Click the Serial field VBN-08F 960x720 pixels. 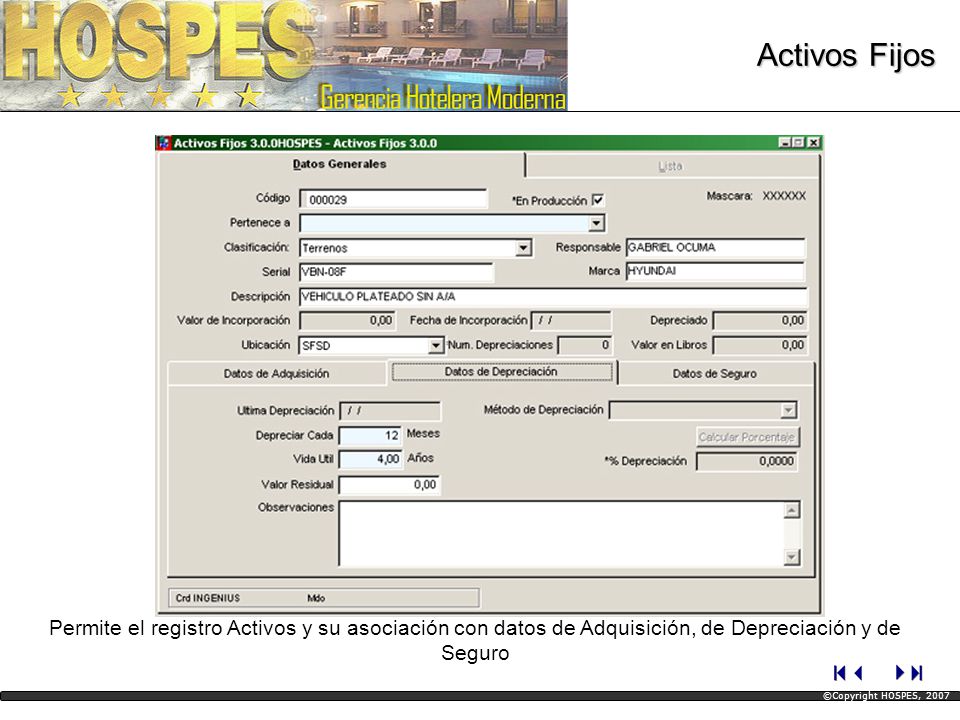coord(396,272)
